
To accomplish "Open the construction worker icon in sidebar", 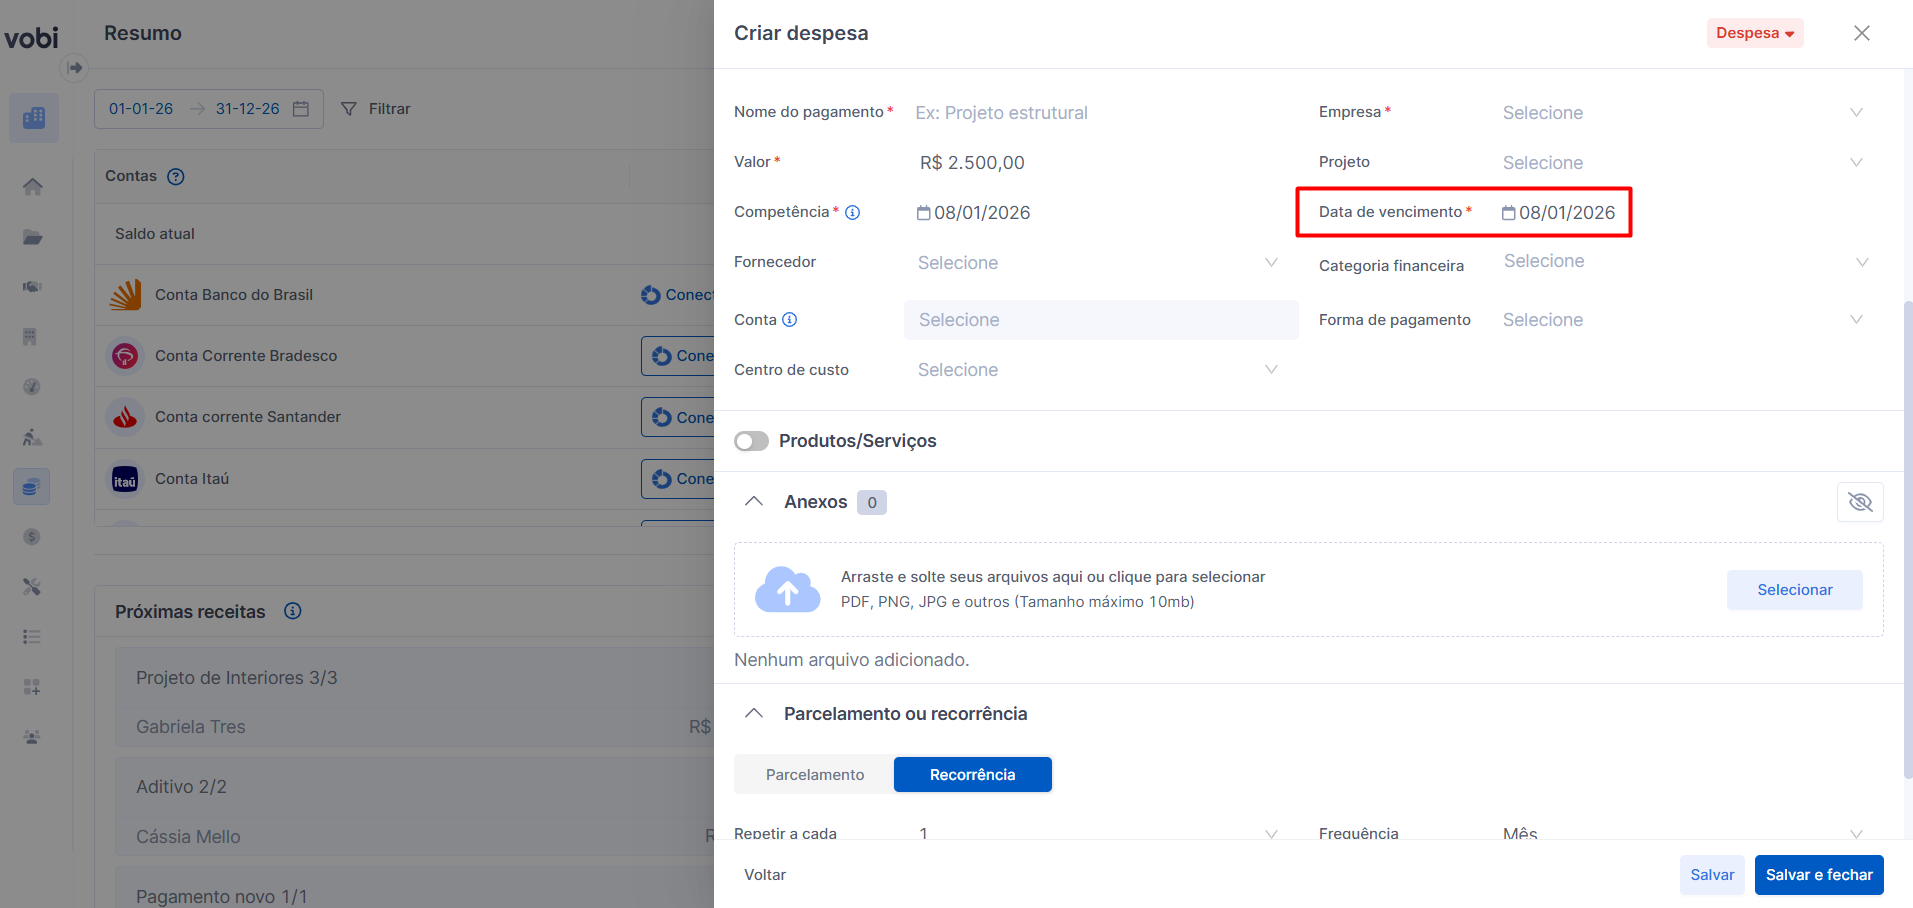I will [32, 437].
